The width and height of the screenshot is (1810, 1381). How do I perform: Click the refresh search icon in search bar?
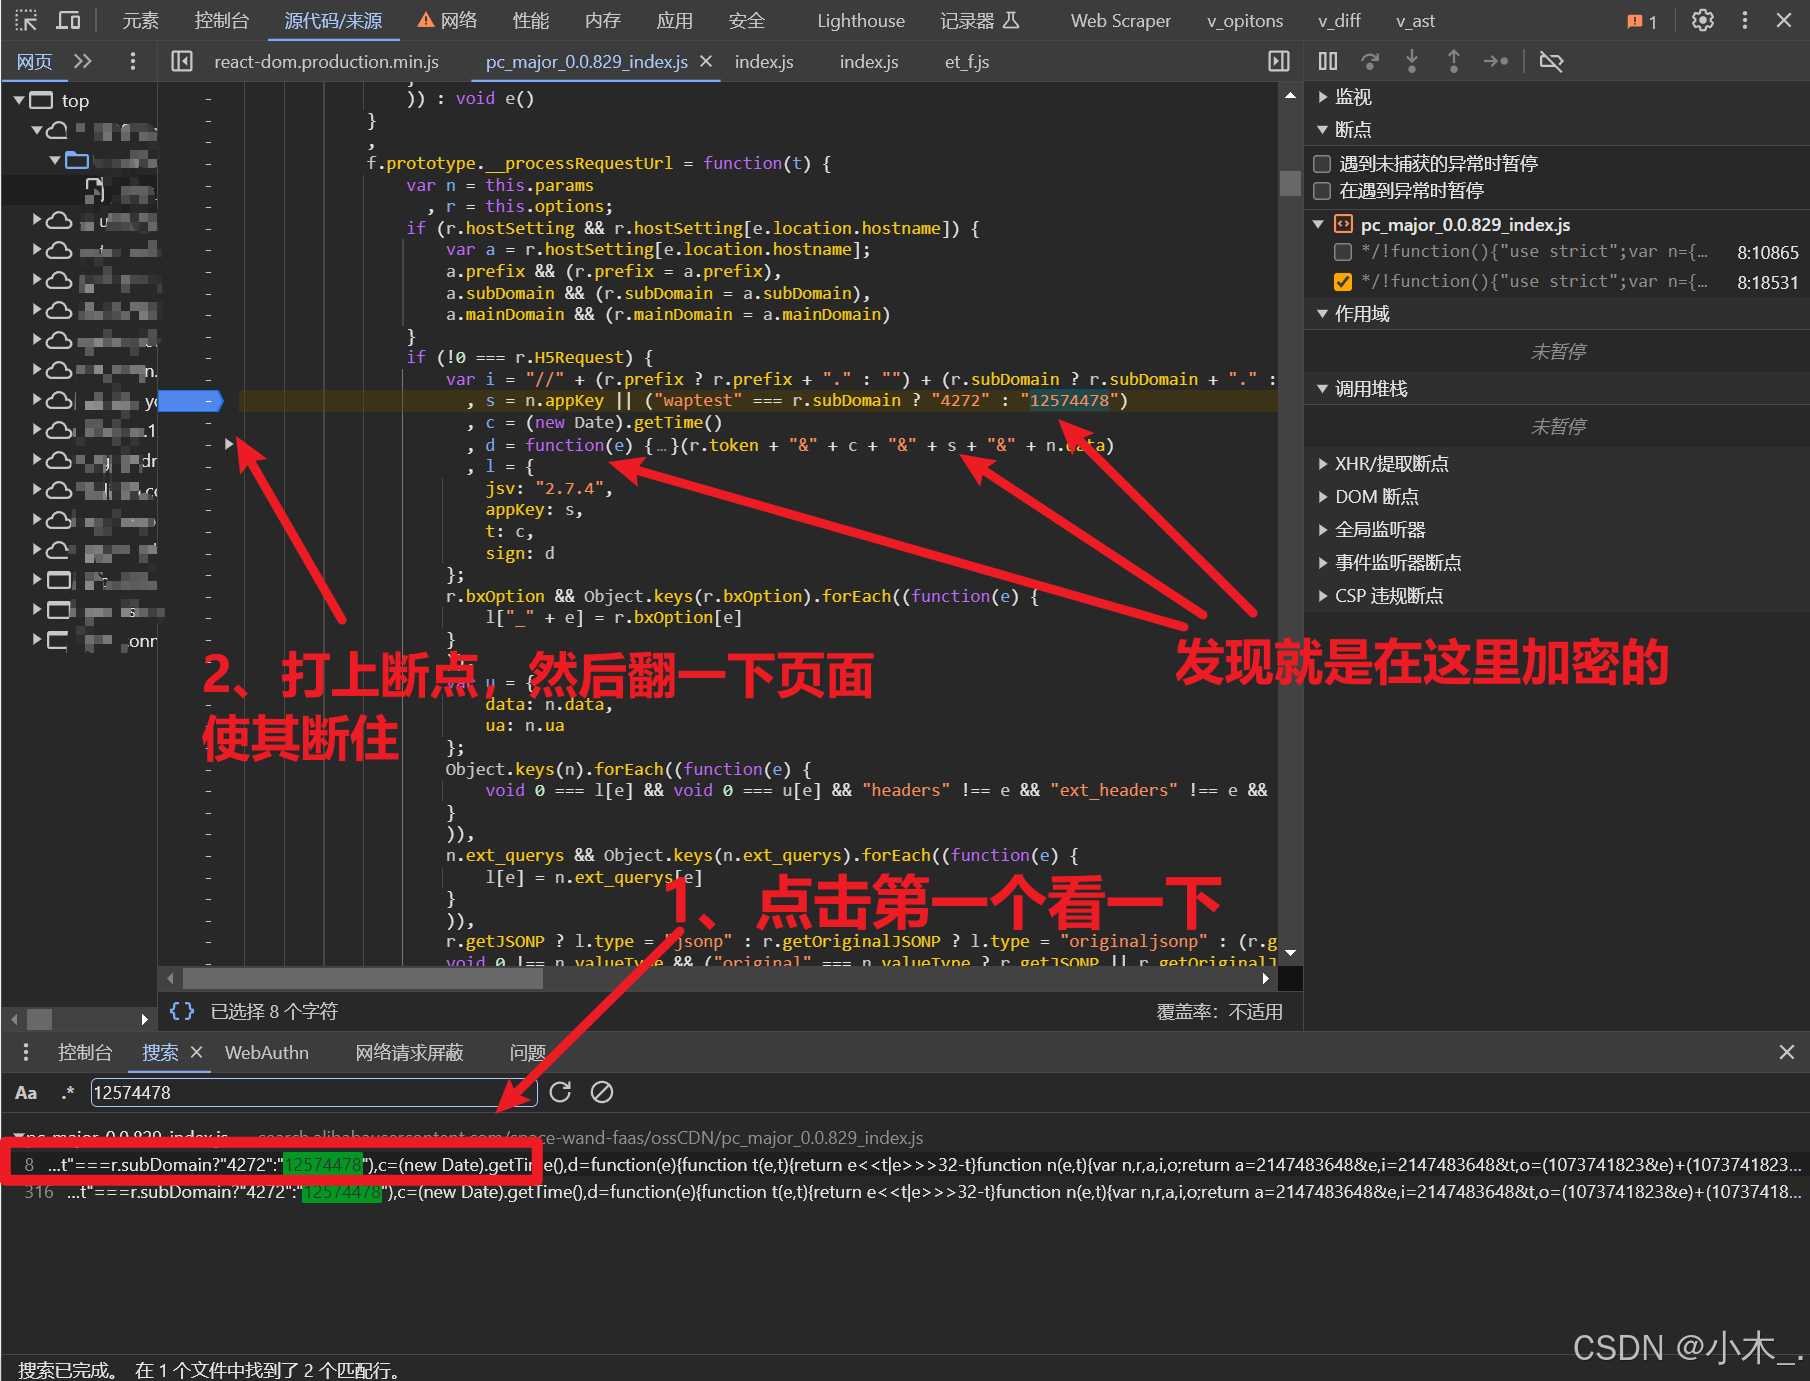click(560, 1092)
